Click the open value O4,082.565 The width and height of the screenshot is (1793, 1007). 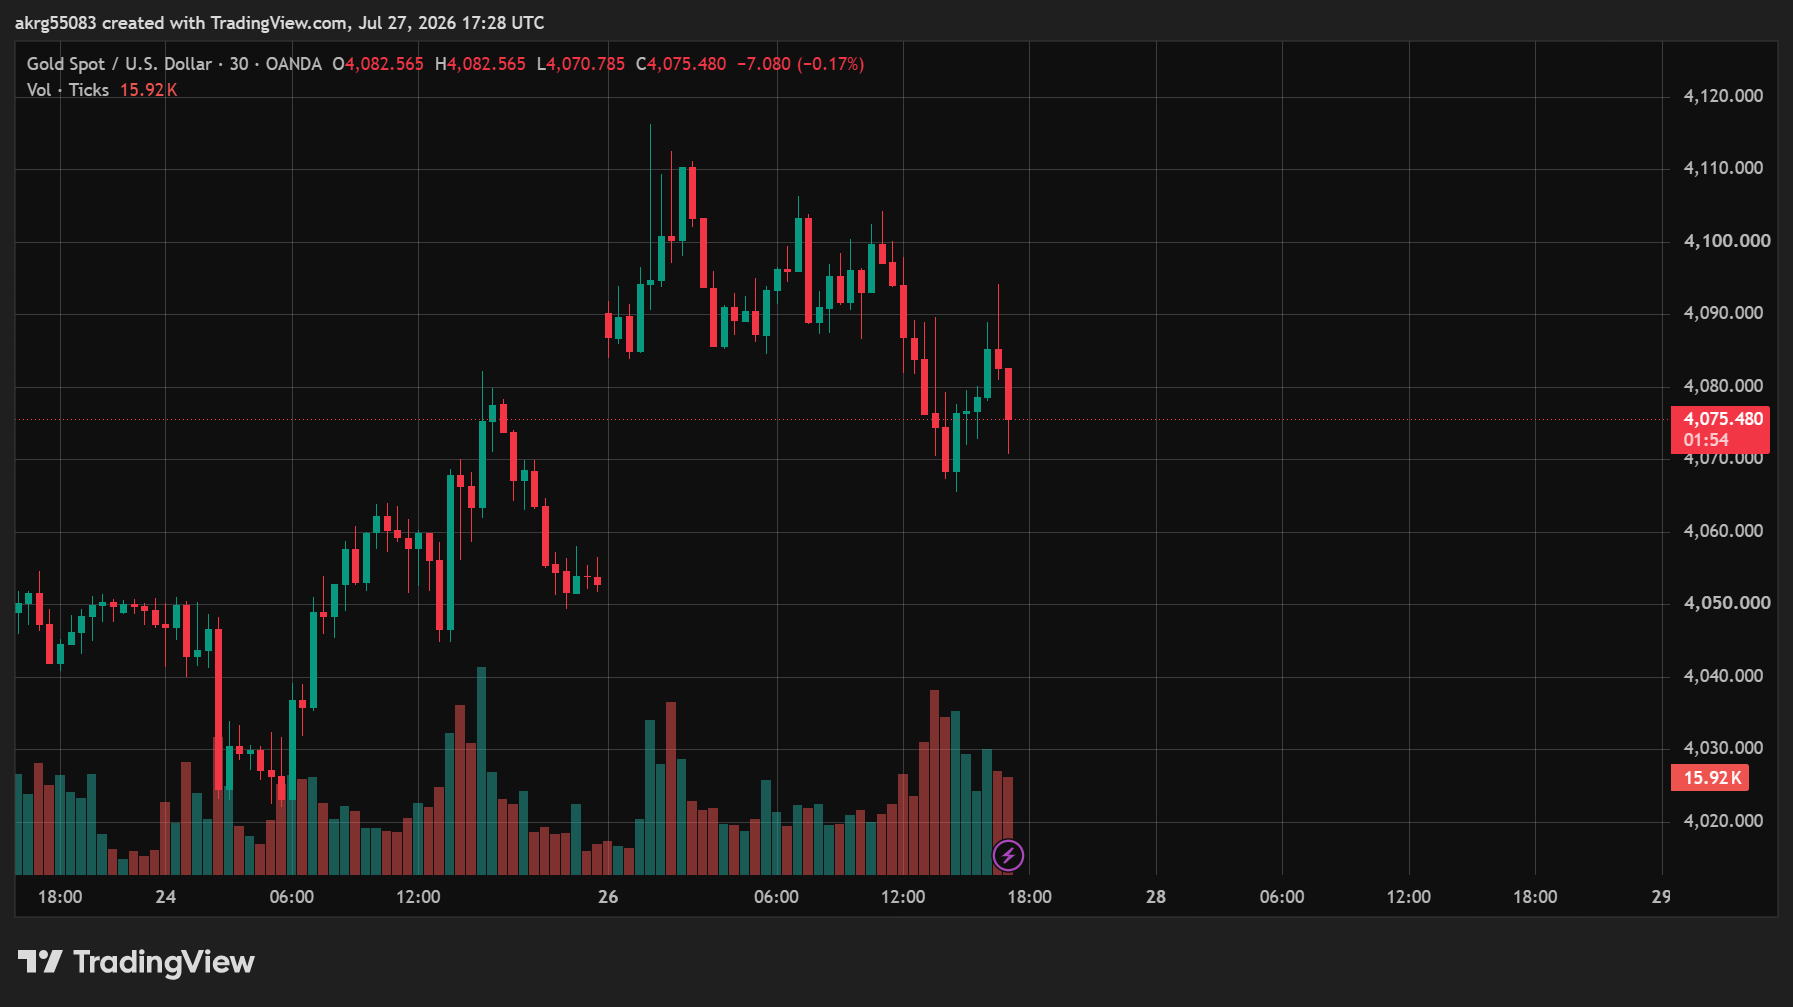point(378,64)
